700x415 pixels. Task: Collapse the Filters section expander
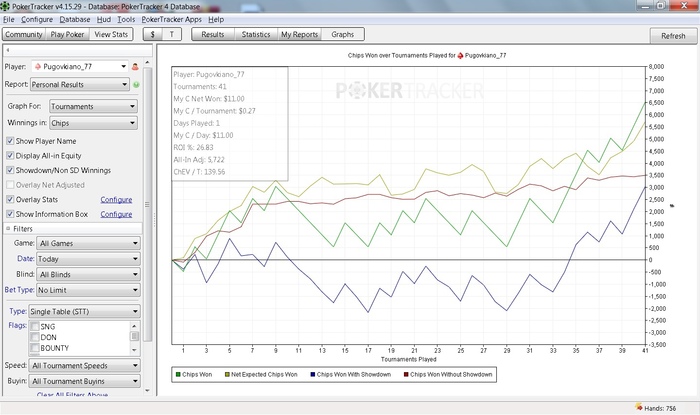click(x=8, y=228)
